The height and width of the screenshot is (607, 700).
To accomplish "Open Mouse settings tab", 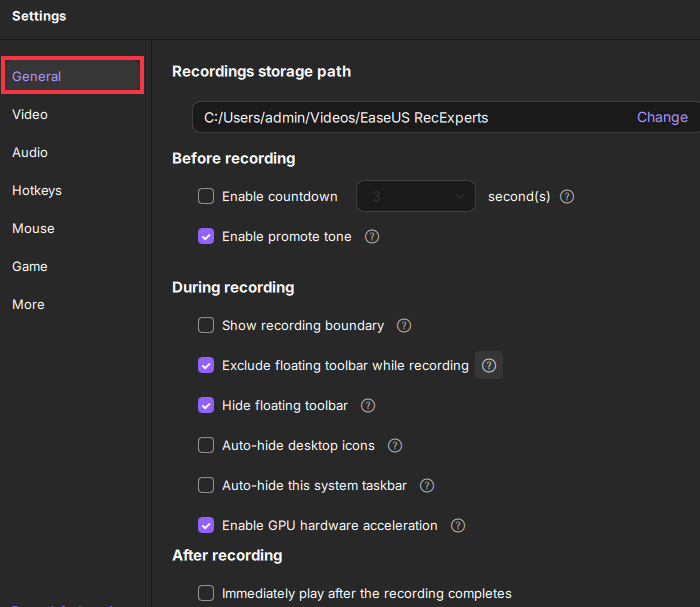I will pyautogui.click(x=33, y=229).
